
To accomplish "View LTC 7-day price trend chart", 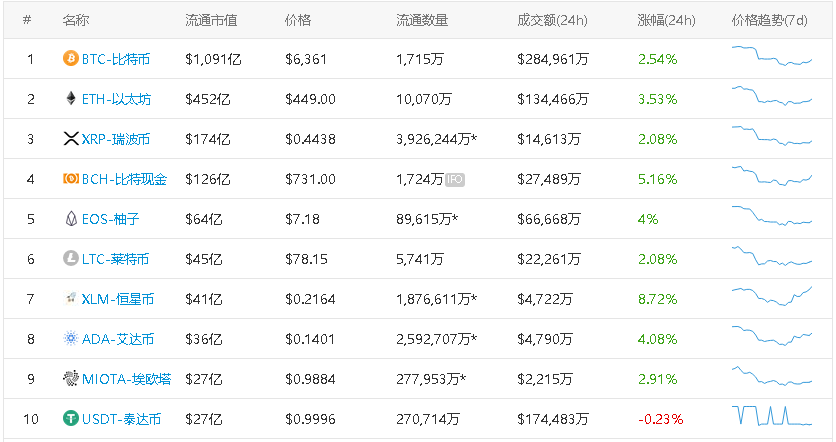I will 772,255.
